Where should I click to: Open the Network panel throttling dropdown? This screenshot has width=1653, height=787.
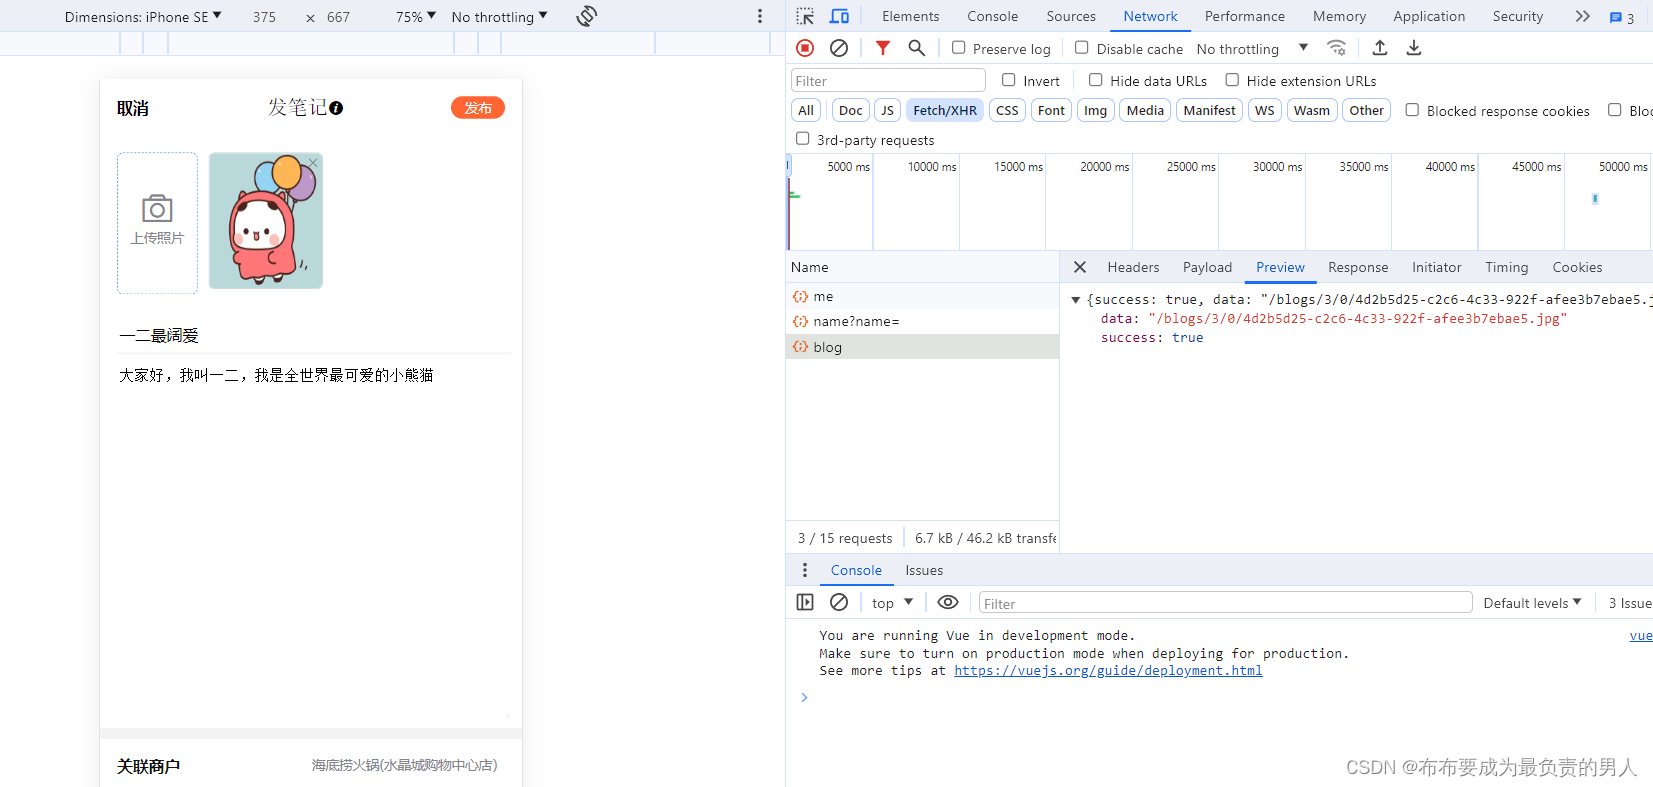(1252, 49)
